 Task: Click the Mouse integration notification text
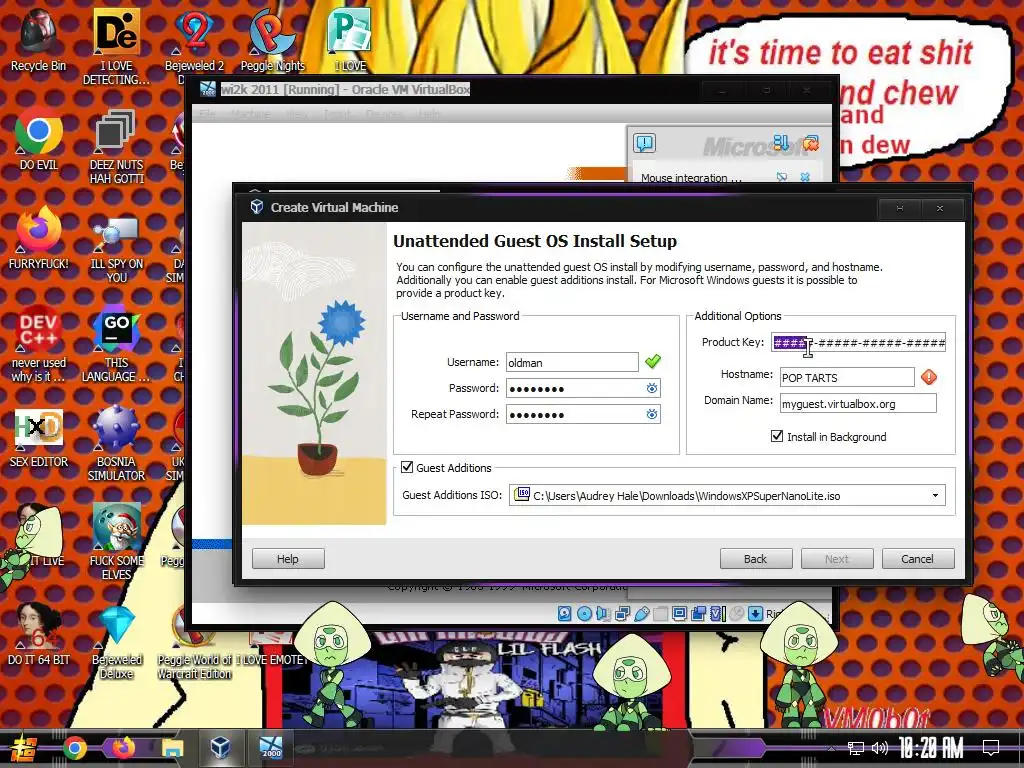(x=691, y=178)
